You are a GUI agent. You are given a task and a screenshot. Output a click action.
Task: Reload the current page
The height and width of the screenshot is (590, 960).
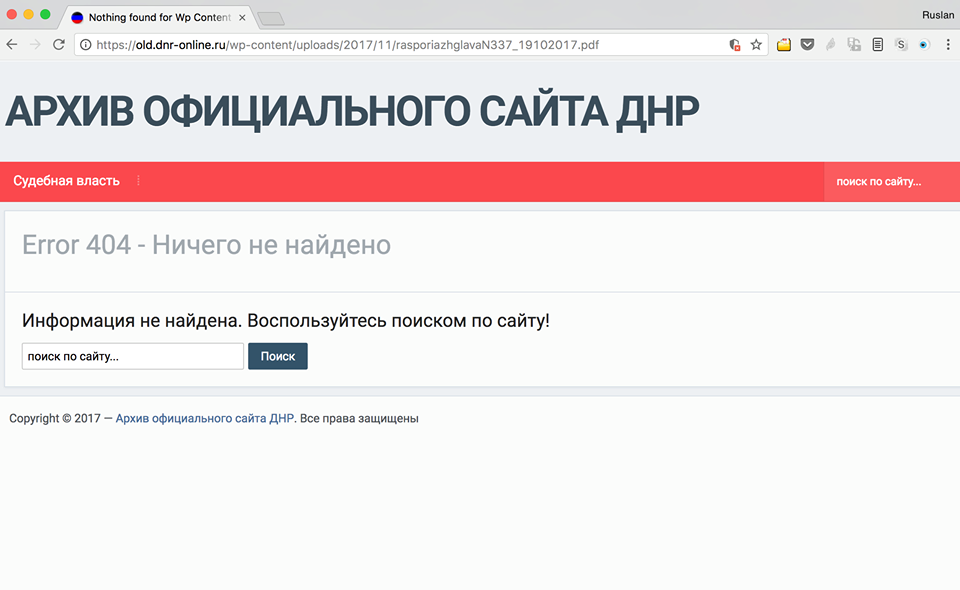(x=59, y=45)
